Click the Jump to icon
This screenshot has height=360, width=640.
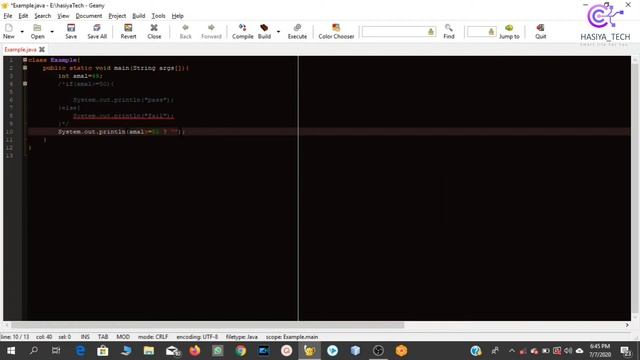509,31
